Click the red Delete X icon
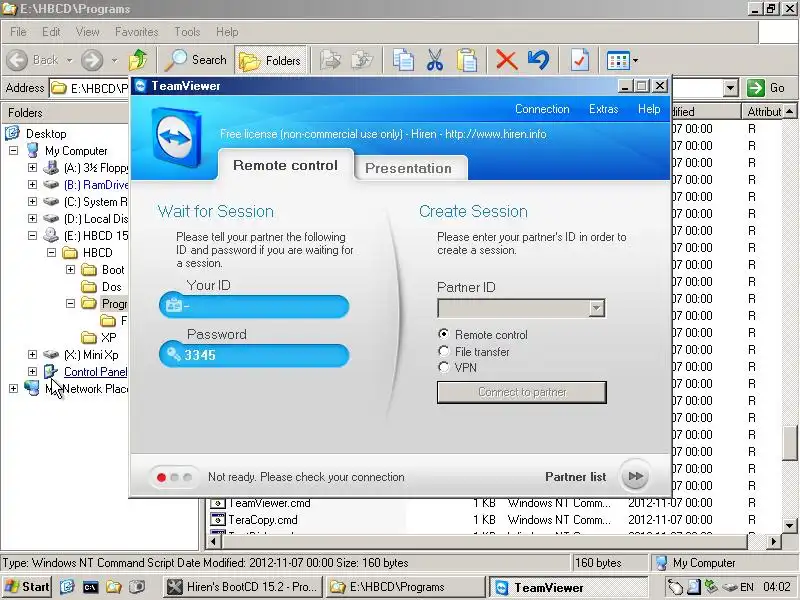This screenshot has height=600, width=800. click(507, 60)
